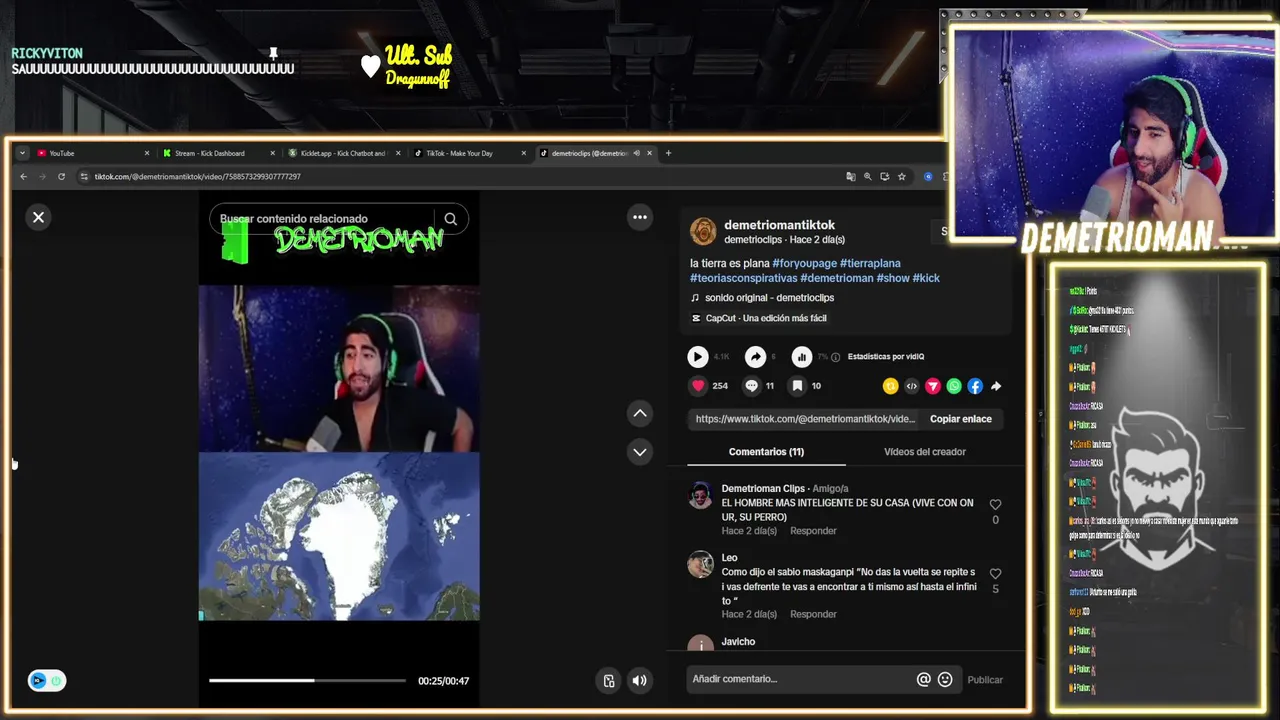Click the 'Publicar' comment button
The height and width of the screenshot is (720, 1280).
tap(985, 680)
